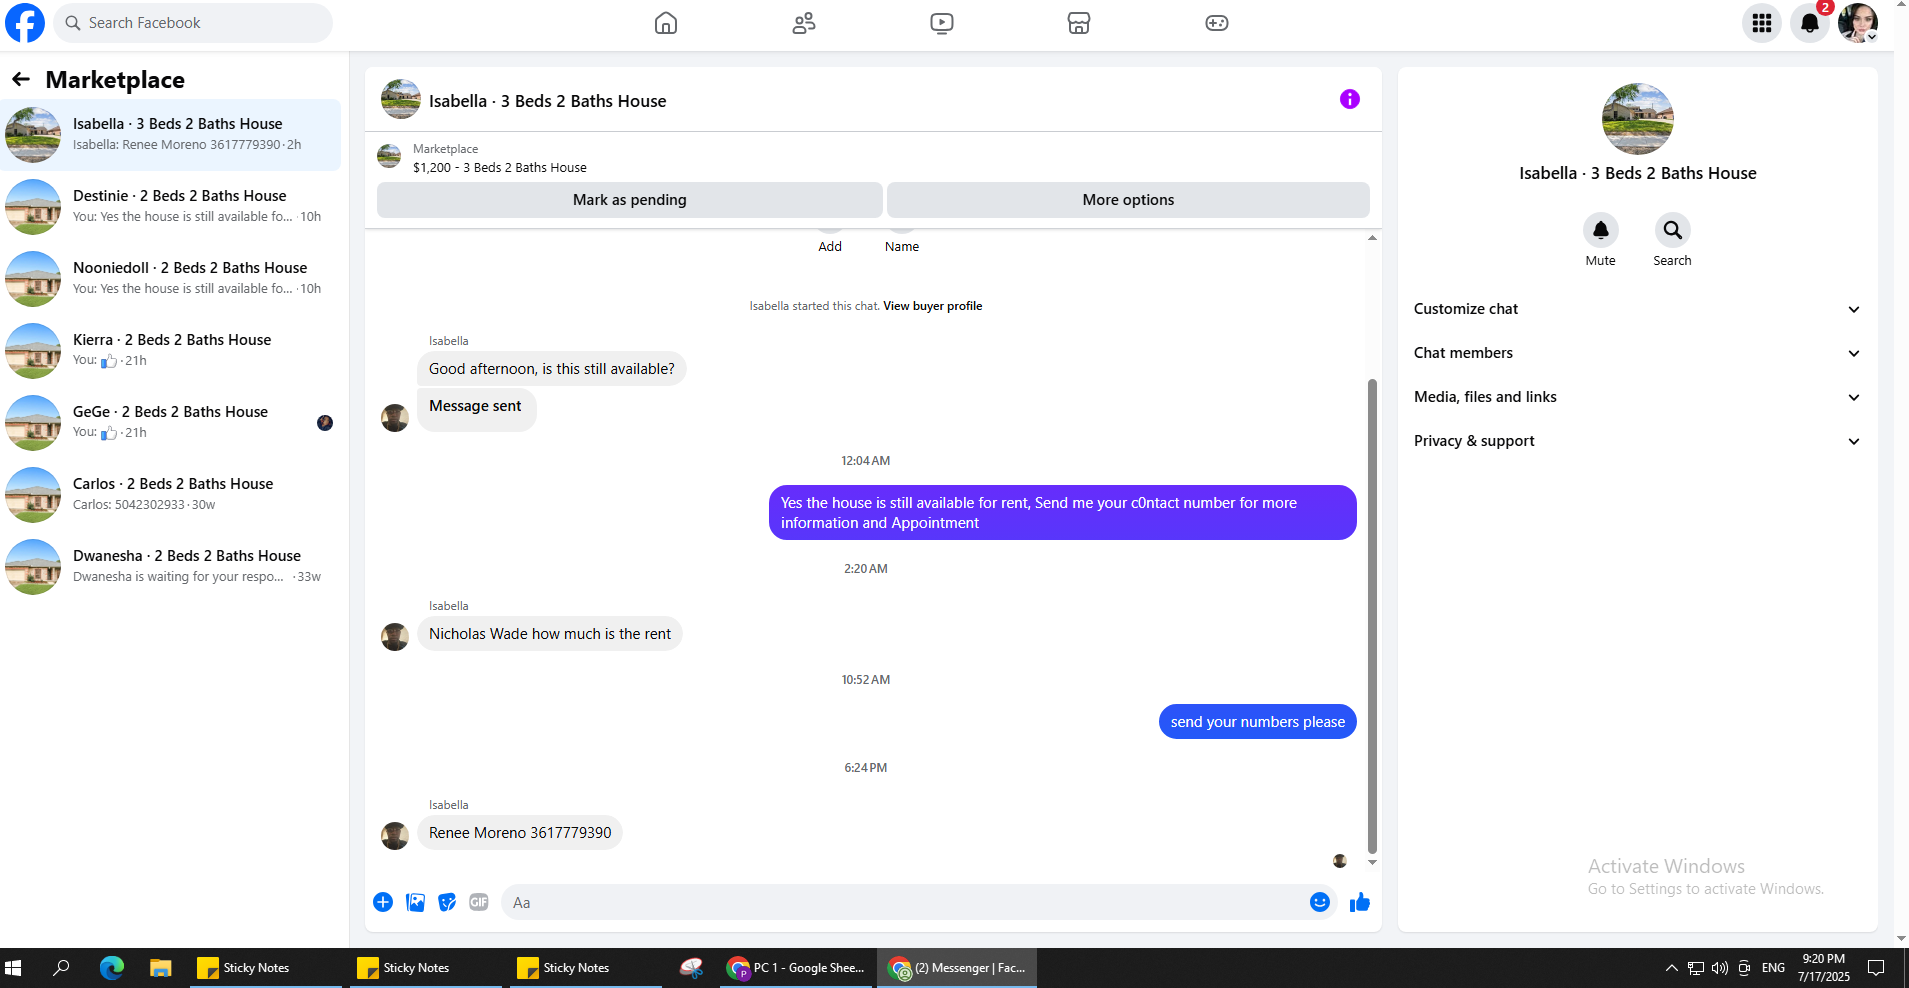Click the 'Renee Moreno 3617779390' message
The image size is (1909, 988).
pyautogui.click(x=520, y=833)
